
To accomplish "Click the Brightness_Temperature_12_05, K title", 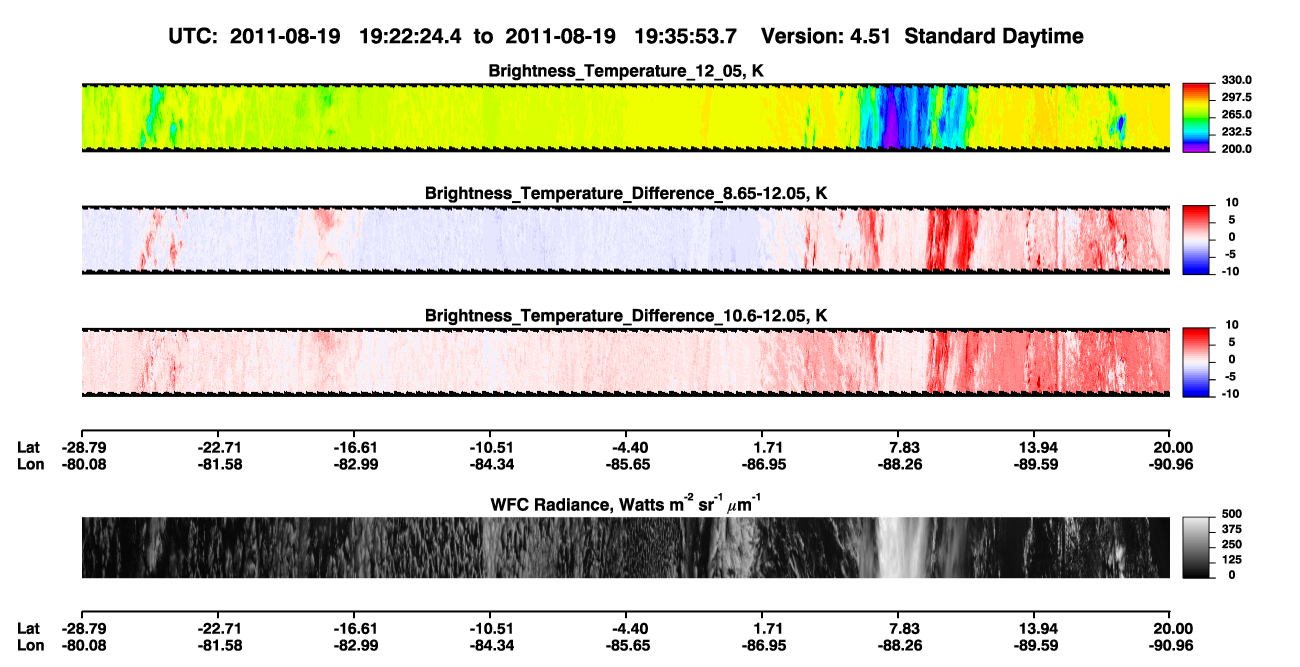I will click(x=626, y=71).
